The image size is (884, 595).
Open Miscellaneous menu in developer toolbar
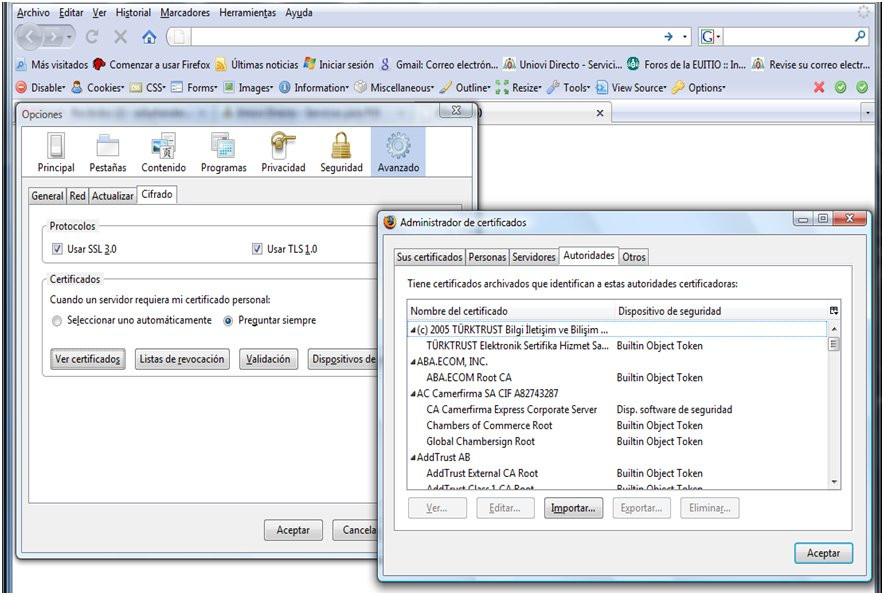click(395, 87)
